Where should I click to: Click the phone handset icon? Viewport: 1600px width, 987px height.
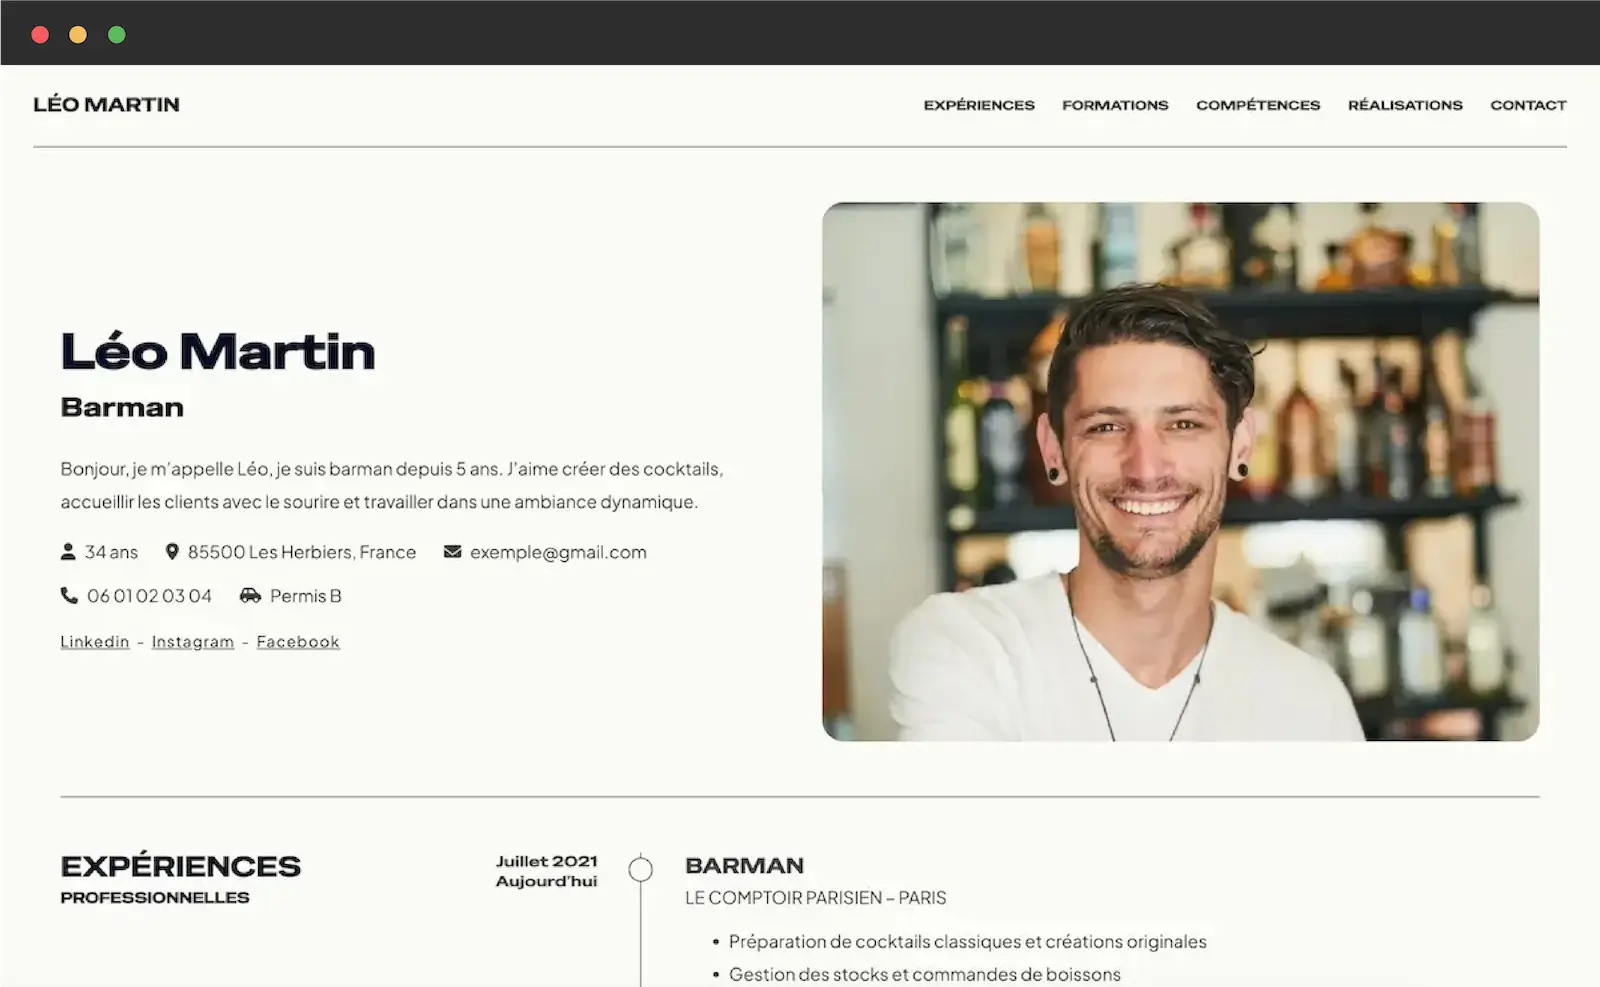69,596
